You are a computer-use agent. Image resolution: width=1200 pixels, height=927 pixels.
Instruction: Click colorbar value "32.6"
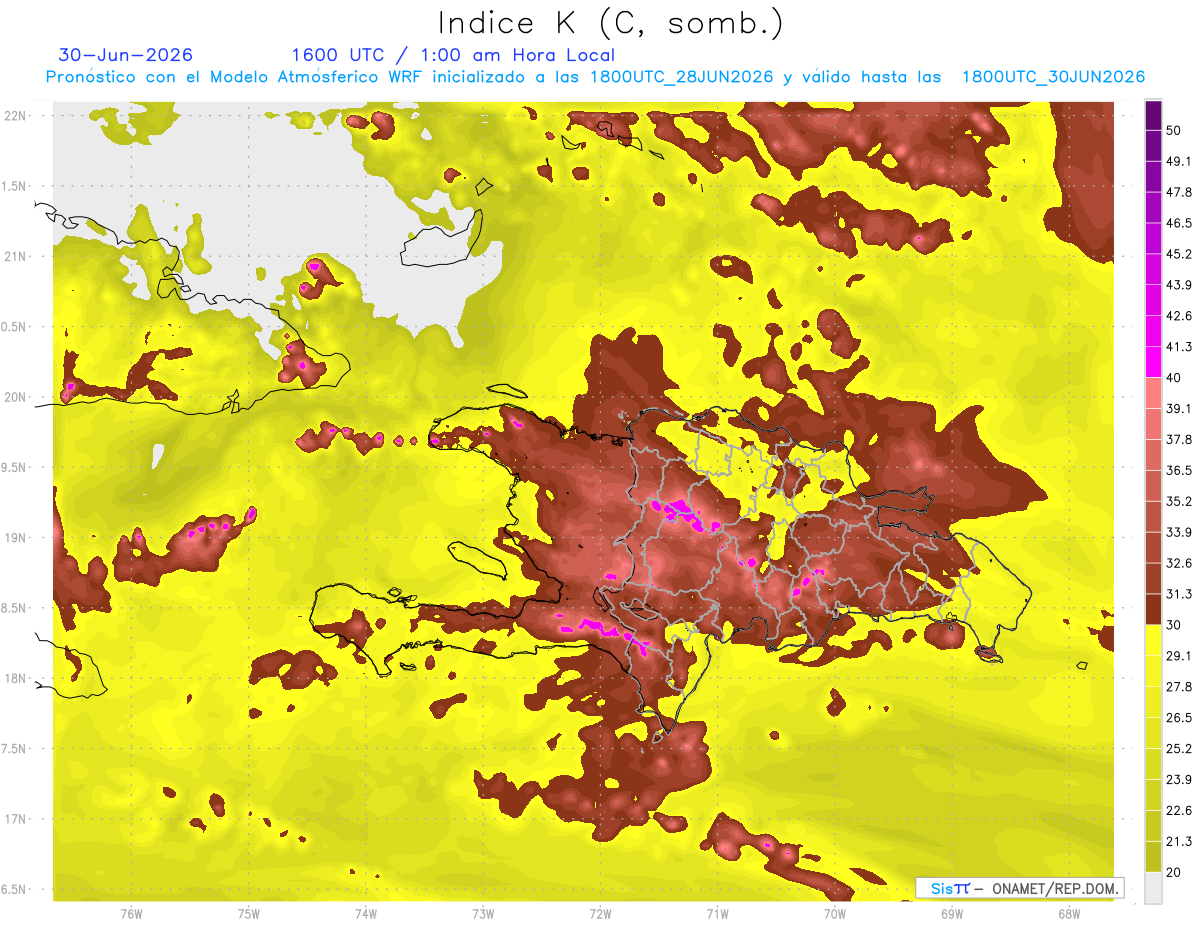point(1179,563)
